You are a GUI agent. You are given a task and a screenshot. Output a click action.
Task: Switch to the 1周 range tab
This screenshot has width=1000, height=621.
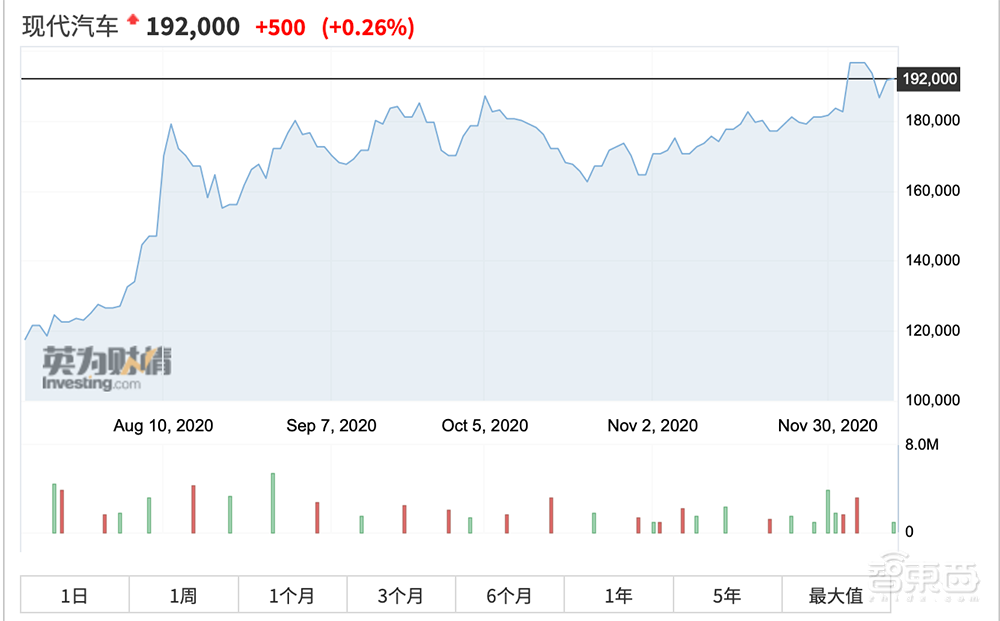click(183, 596)
